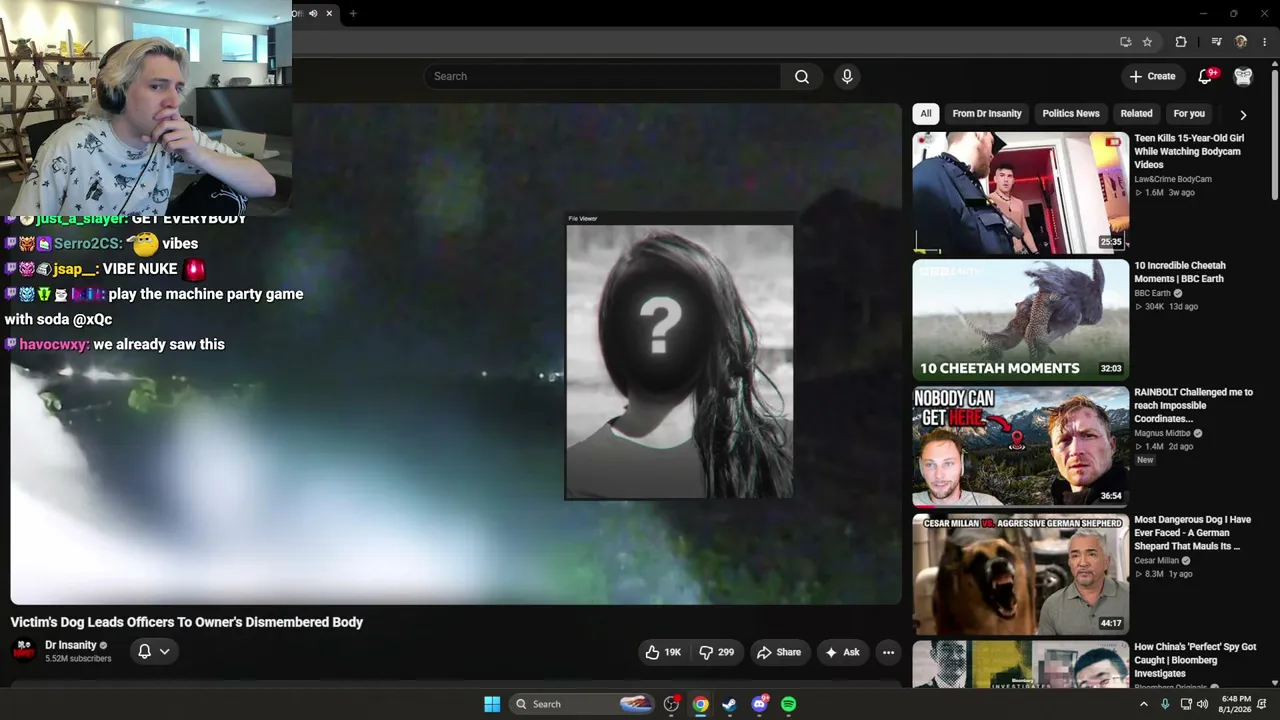Select the From Dr Insanity chip
1280x720 pixels.
(987, 114)
